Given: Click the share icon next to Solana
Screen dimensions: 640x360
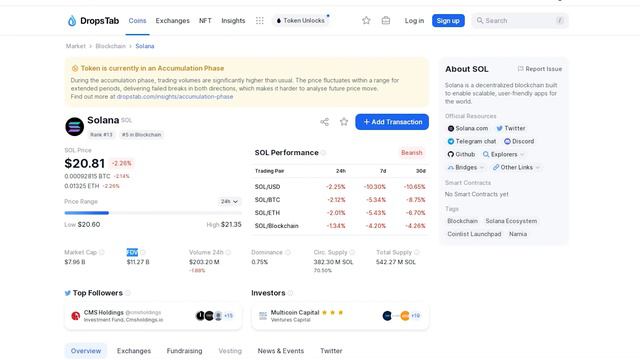Looking at the screenshot, I should coord(324,122).
